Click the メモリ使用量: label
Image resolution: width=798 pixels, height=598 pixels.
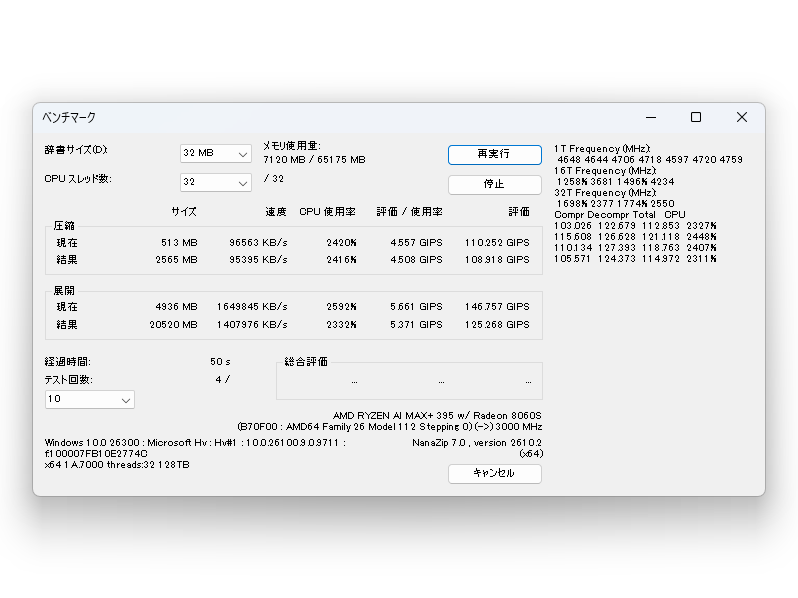pos(292,146)
